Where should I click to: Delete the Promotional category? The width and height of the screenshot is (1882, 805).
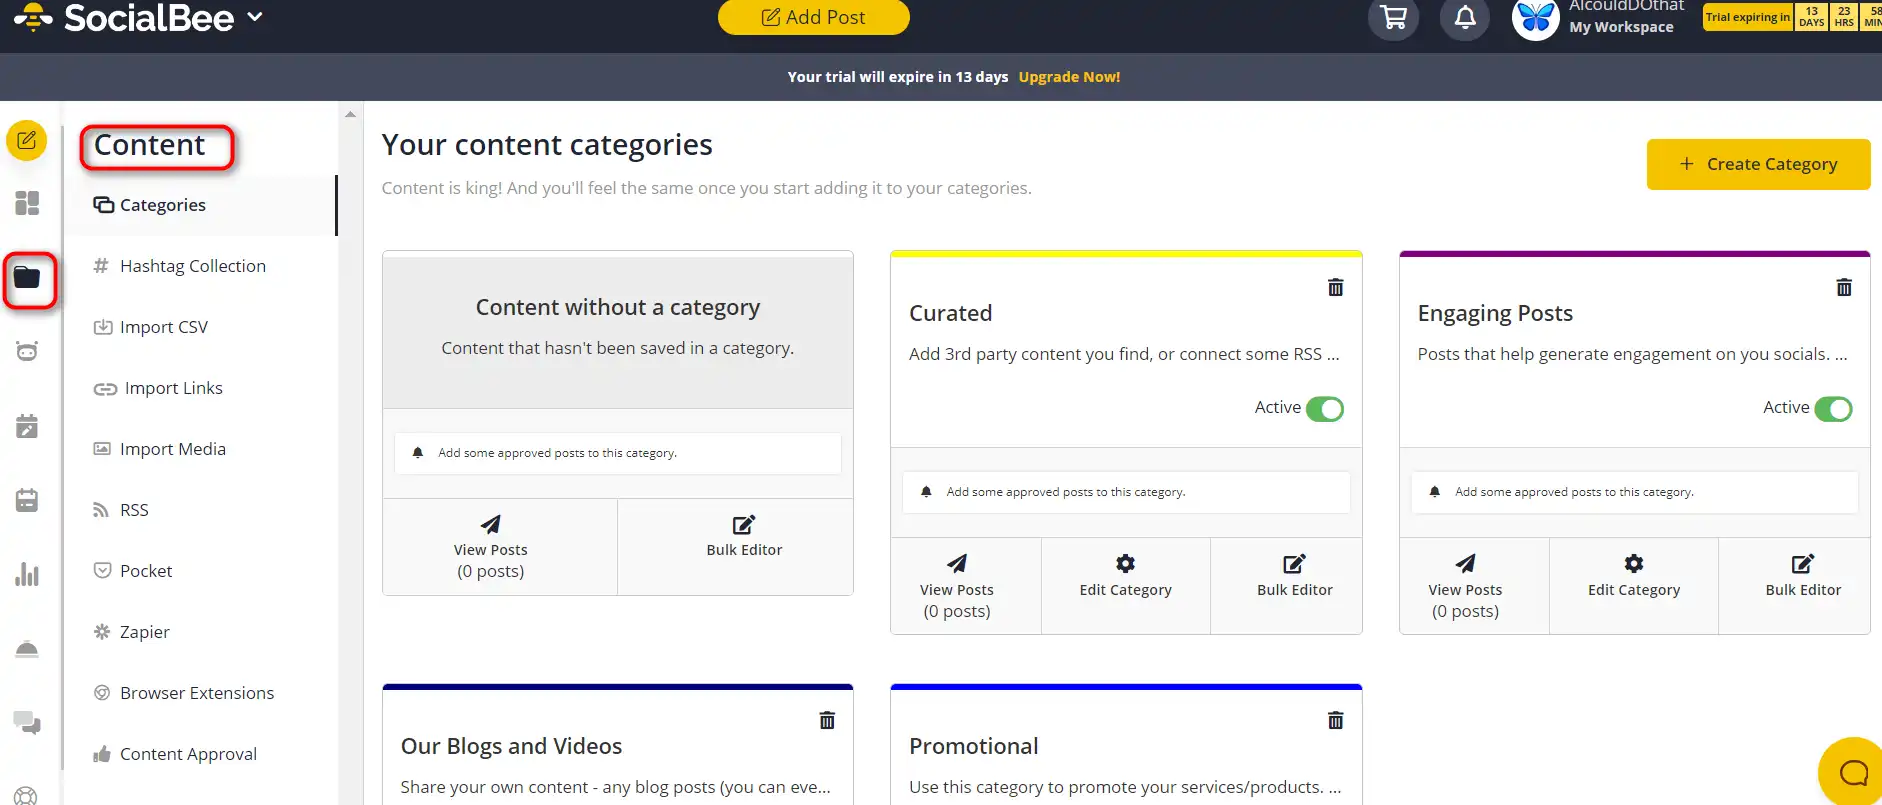1335,721
